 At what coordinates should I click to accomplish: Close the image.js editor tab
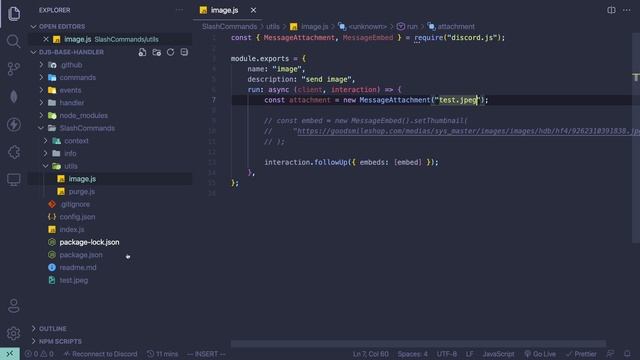point(253,10)
